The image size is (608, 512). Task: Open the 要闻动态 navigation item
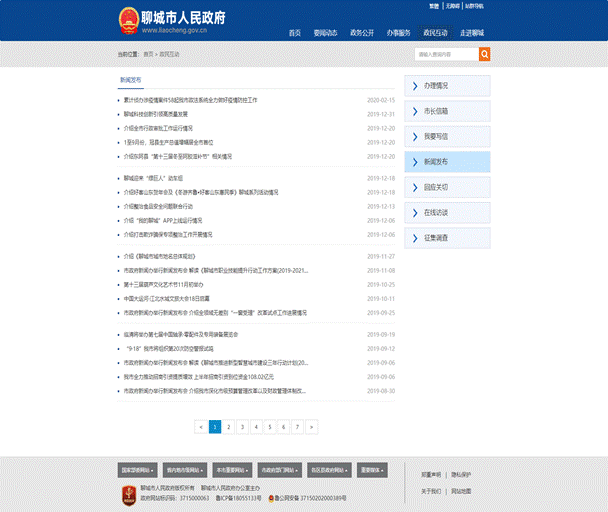pyautogui.click(x=325, y=33)
